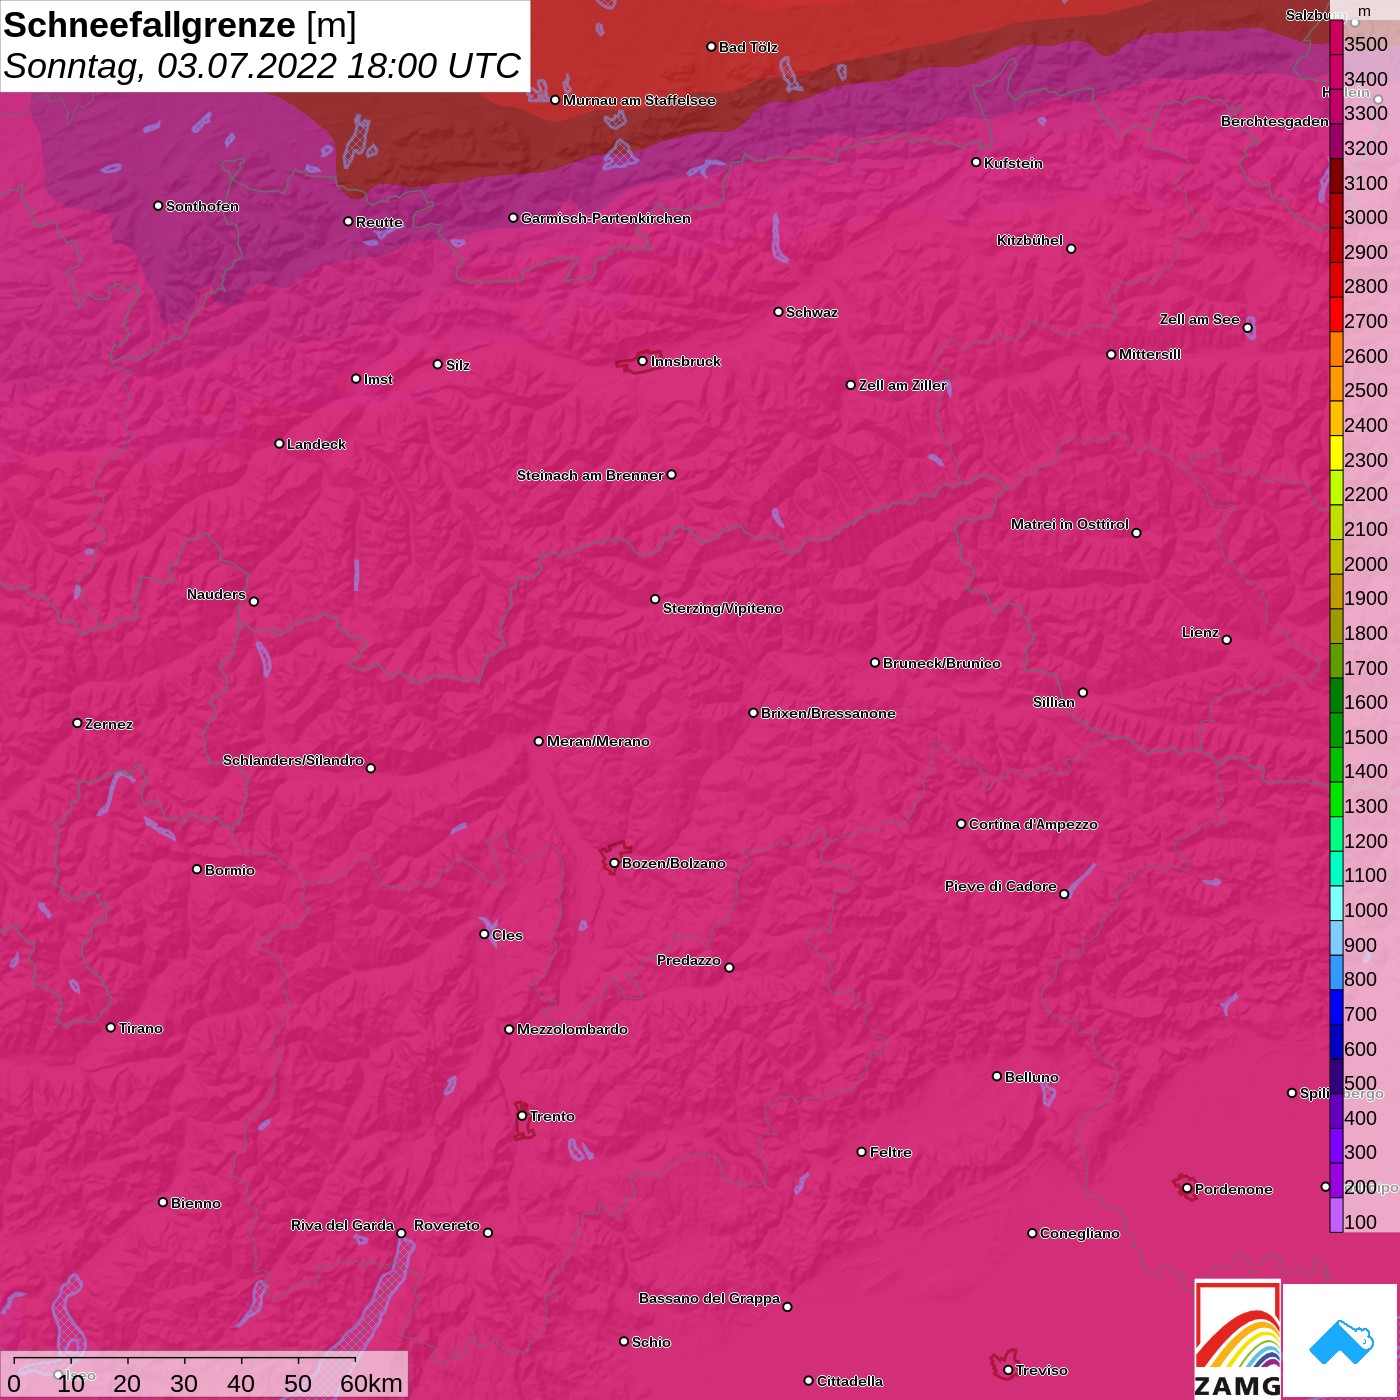Click the Rovereto label
Image resolution: width=1400 pixels, height=1400 pixels.
446,1225
